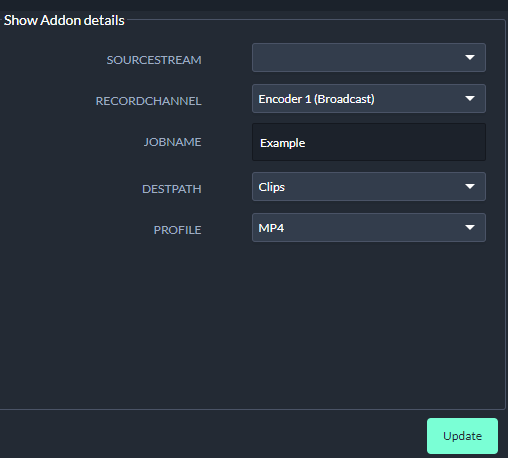Click the DESTPATH field label

click(x=172, y=189)
